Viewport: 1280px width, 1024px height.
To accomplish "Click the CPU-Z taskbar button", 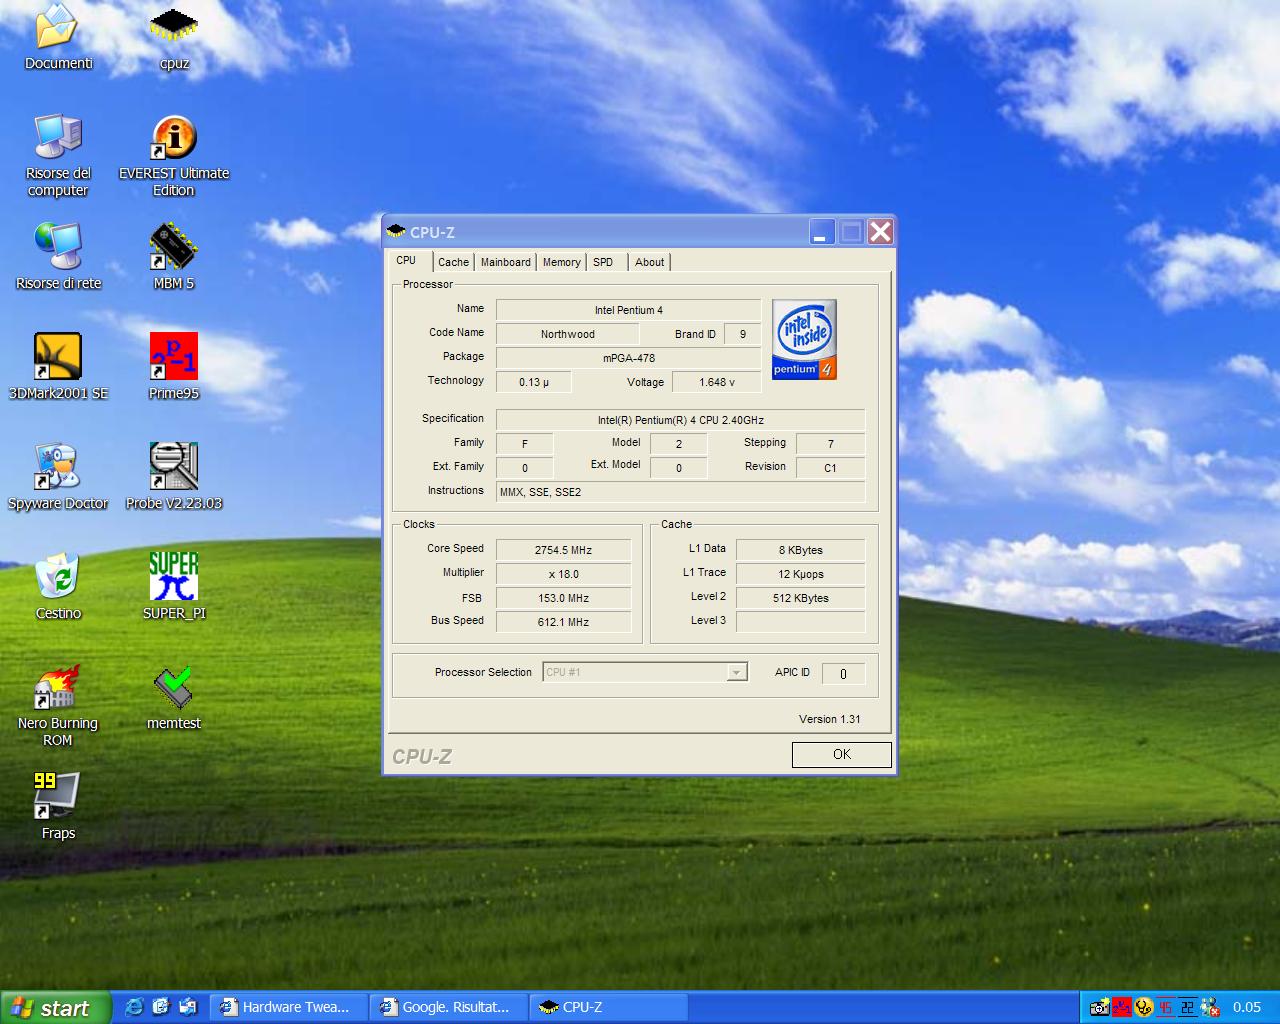I will [609, 1007].
